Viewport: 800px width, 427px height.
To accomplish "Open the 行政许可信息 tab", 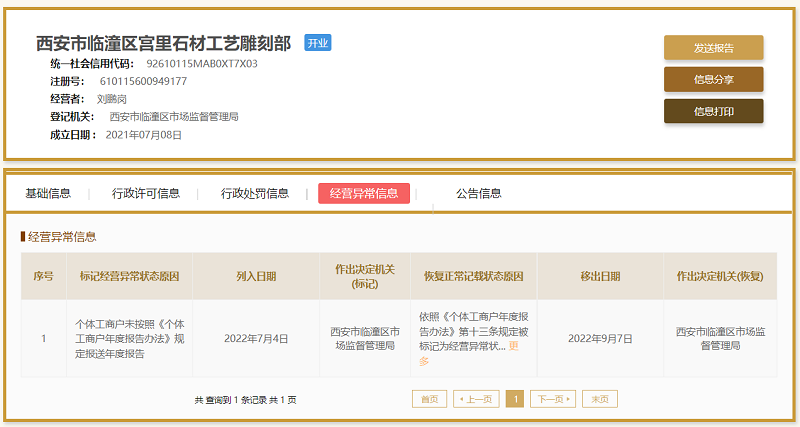I will [x=146, y=193].
